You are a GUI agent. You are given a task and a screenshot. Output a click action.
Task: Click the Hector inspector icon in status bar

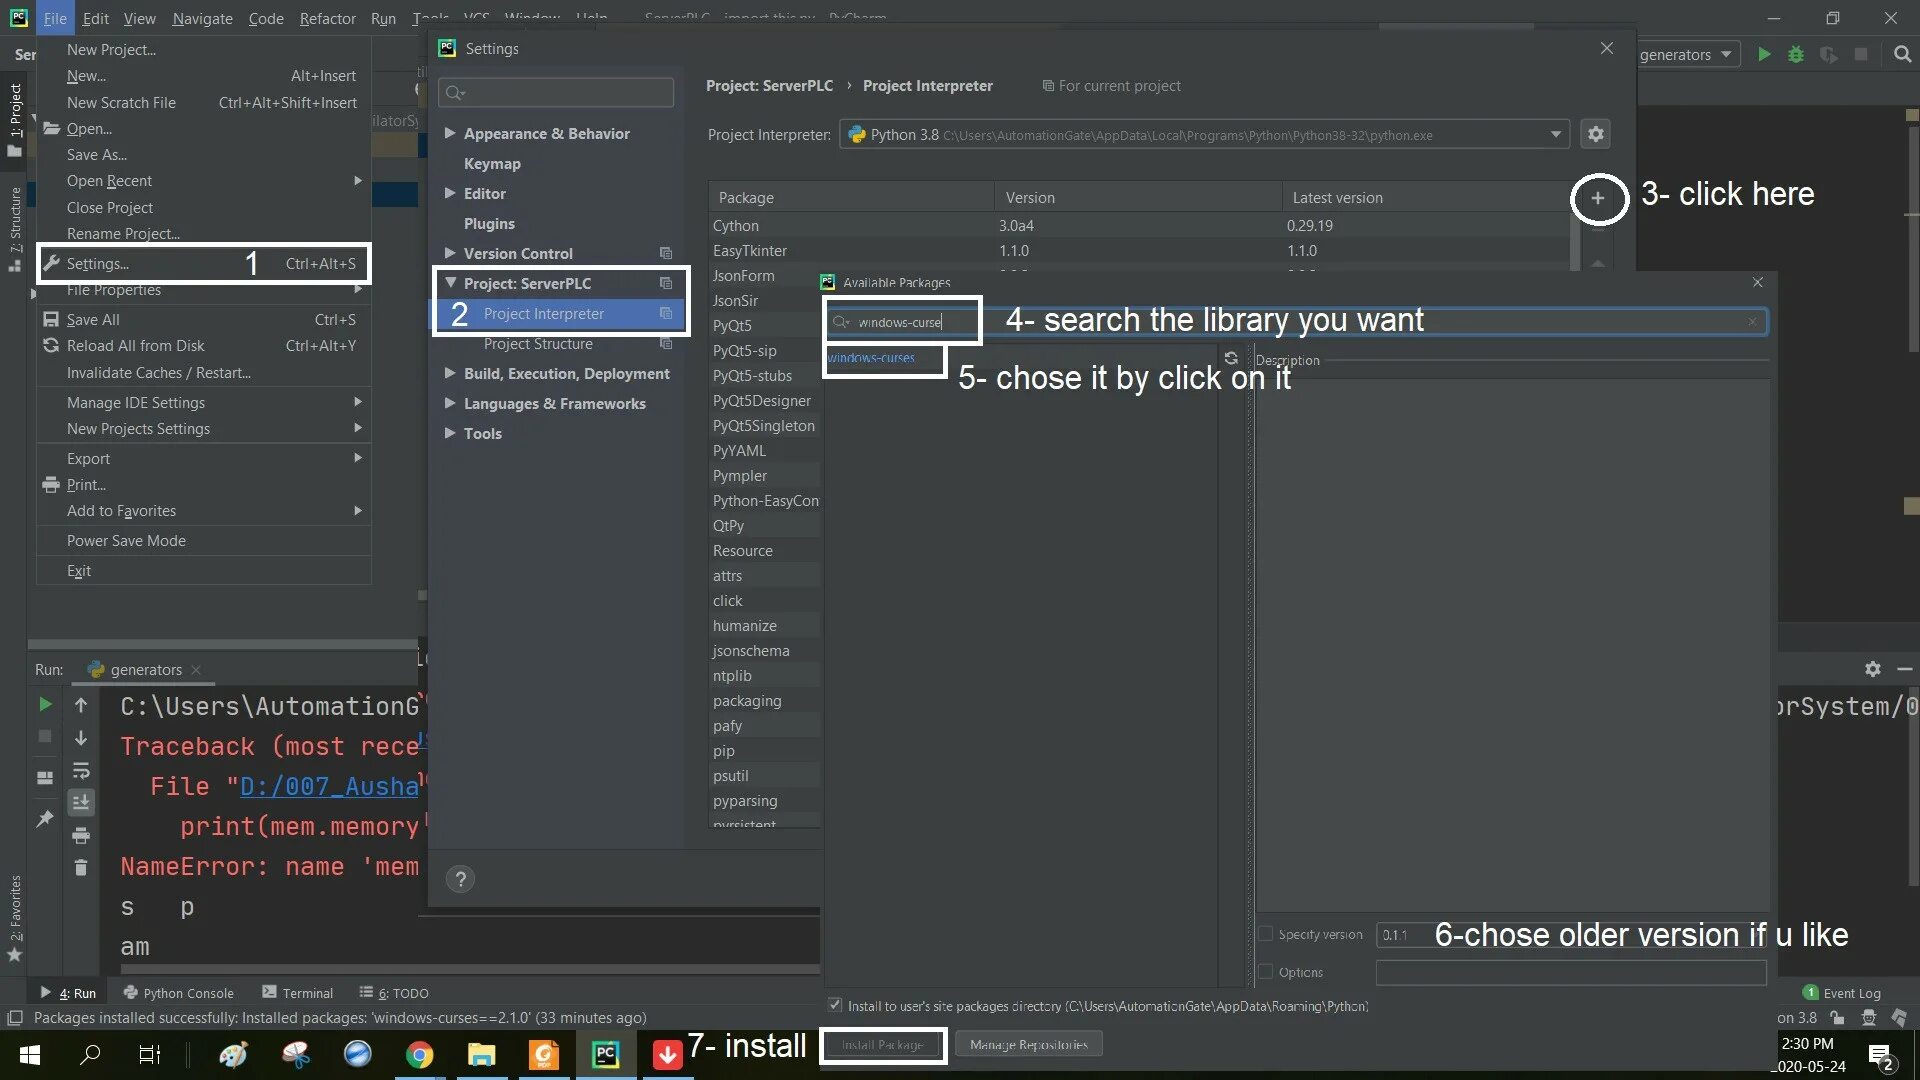[1868, 1018]
